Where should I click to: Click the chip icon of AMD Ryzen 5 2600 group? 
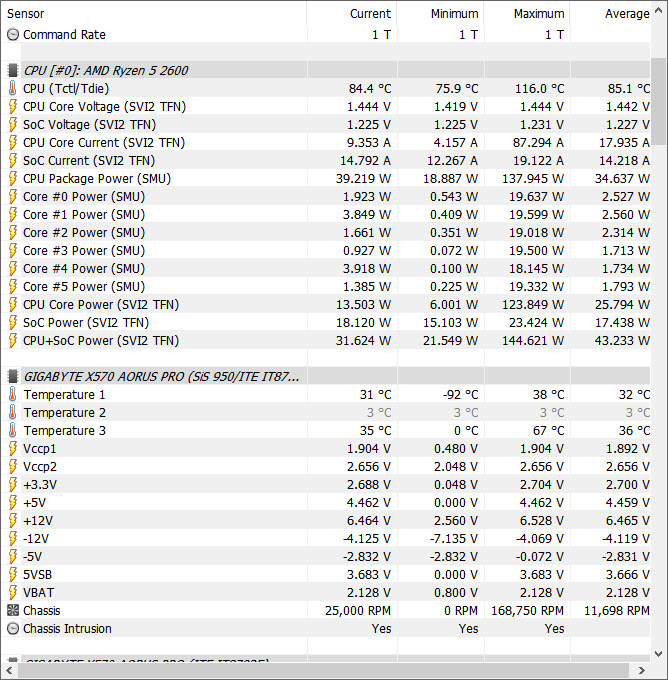12,71
